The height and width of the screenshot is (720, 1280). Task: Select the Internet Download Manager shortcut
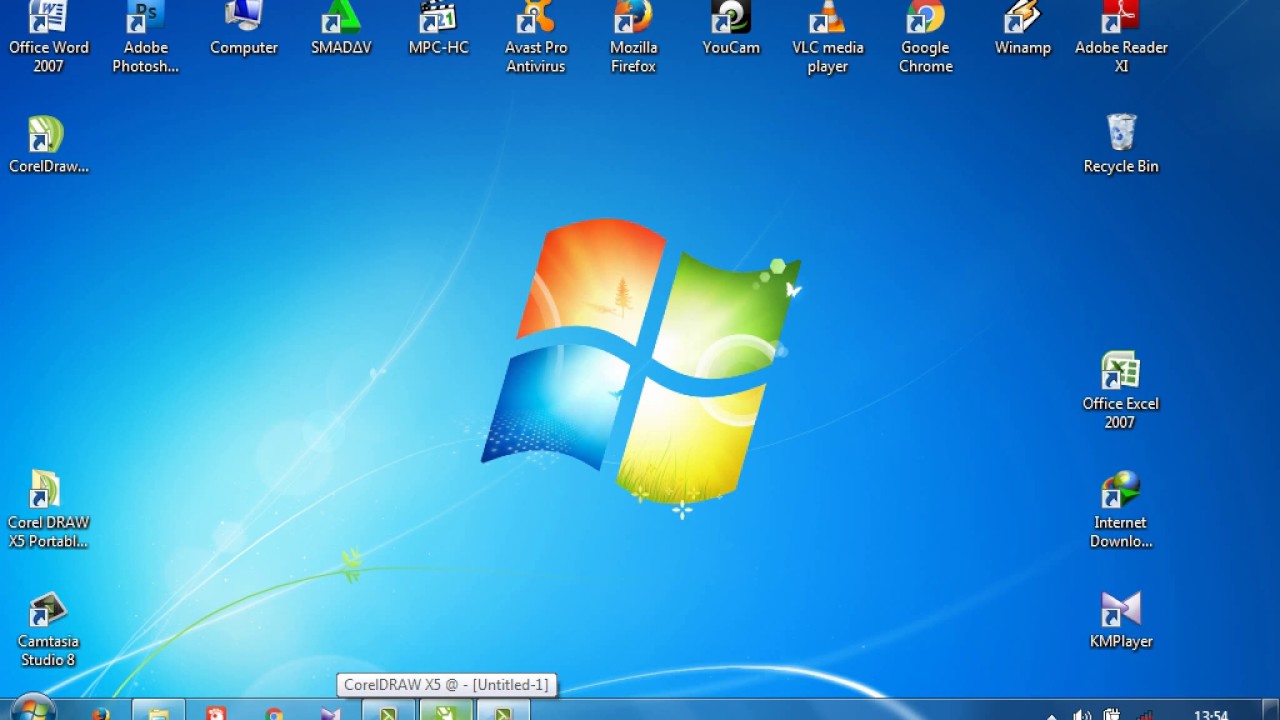click(1120, 510)
